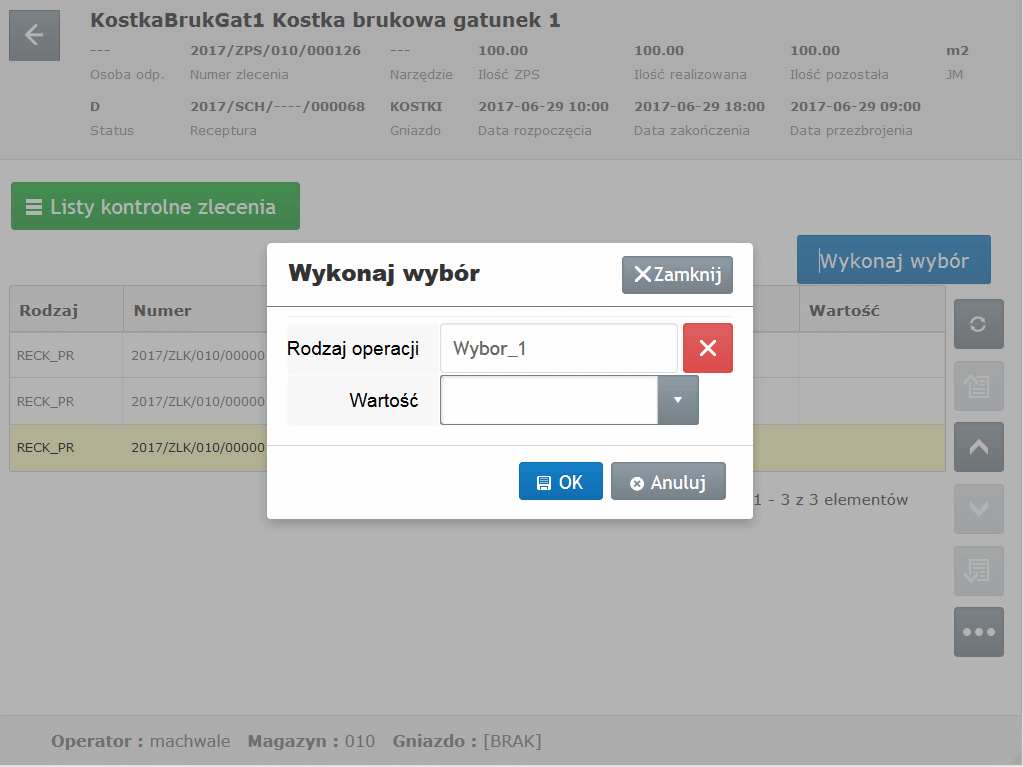Click order number 2017/ZPS/010/000126

(275, 50)
